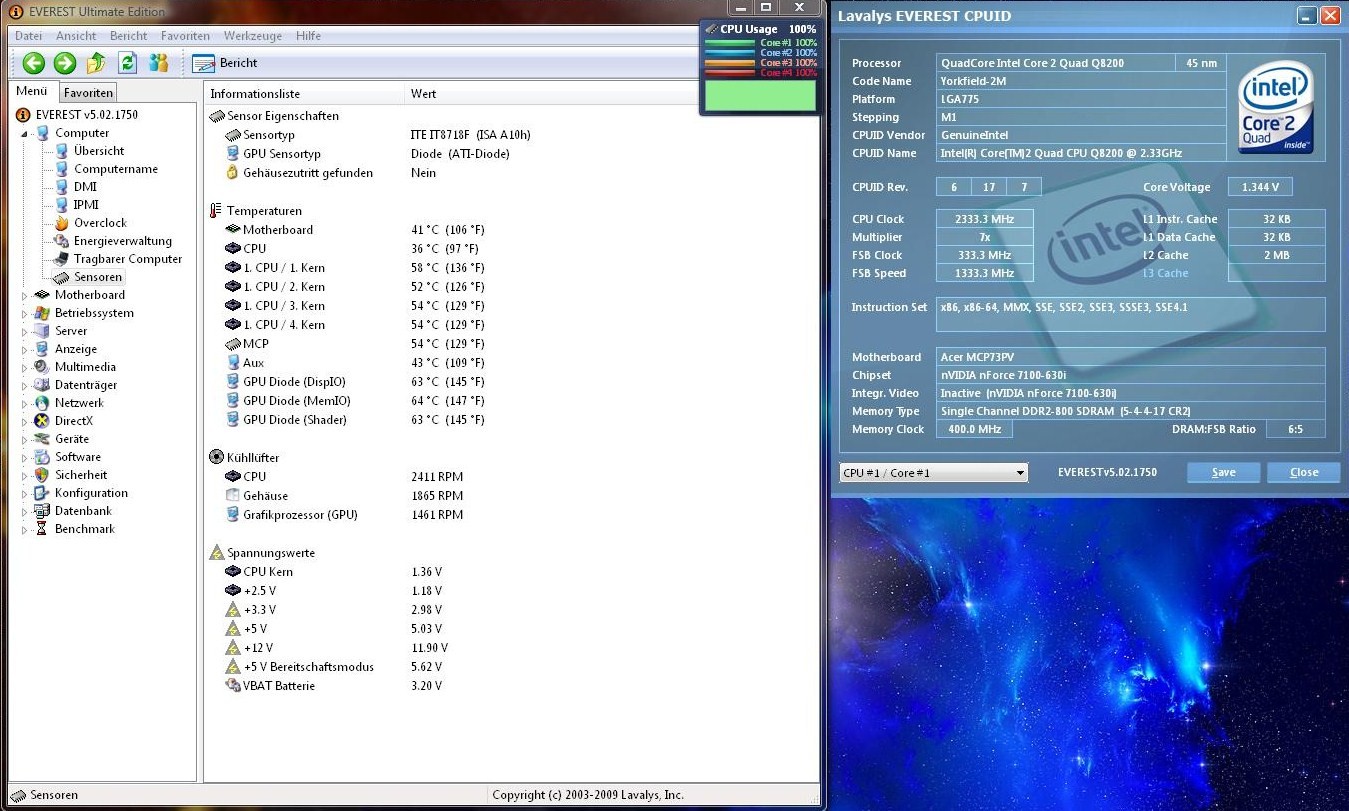Expand the Motherboard tree node
Image resolution: width=1349 pixels, height=811 pixels.
tap(26, 295)
